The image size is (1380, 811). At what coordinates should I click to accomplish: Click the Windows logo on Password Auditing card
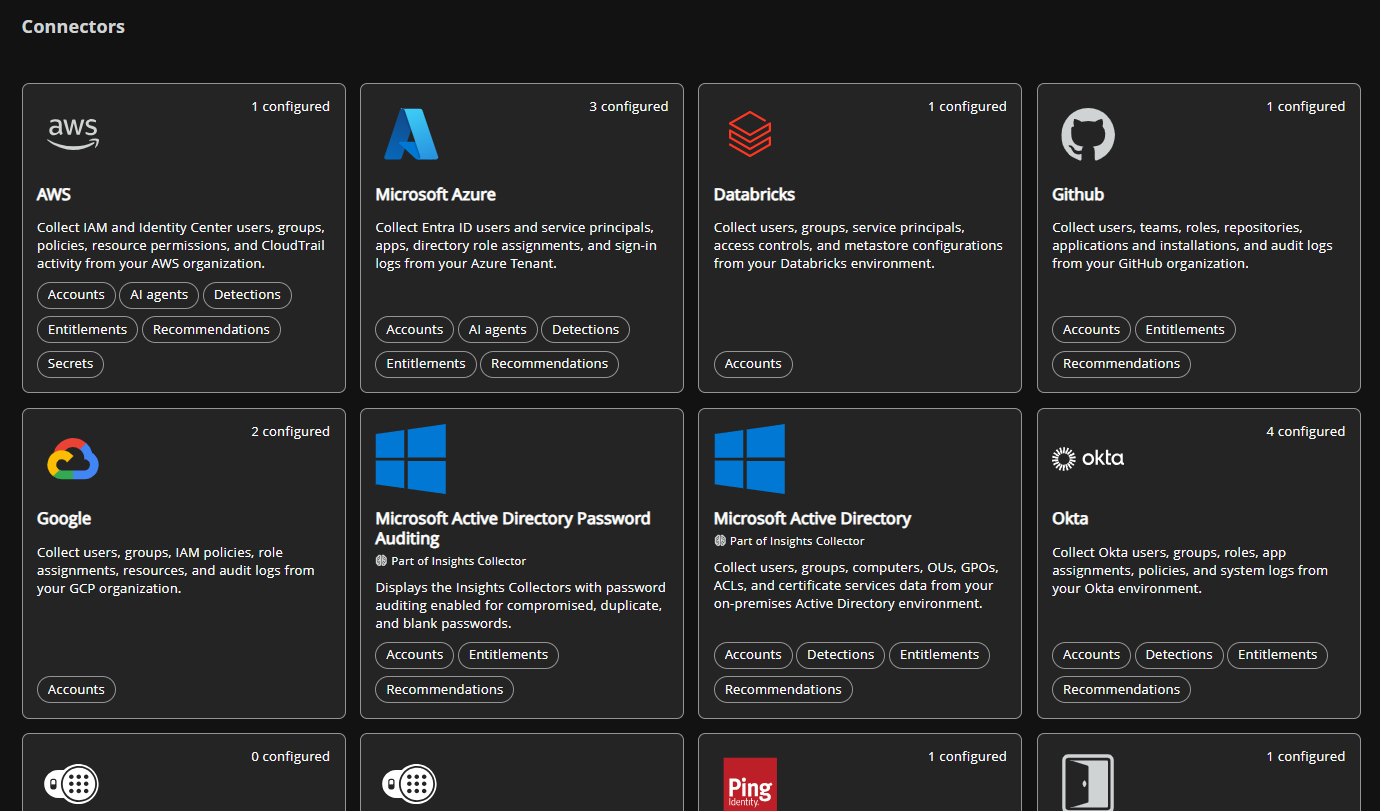(411, 459)
